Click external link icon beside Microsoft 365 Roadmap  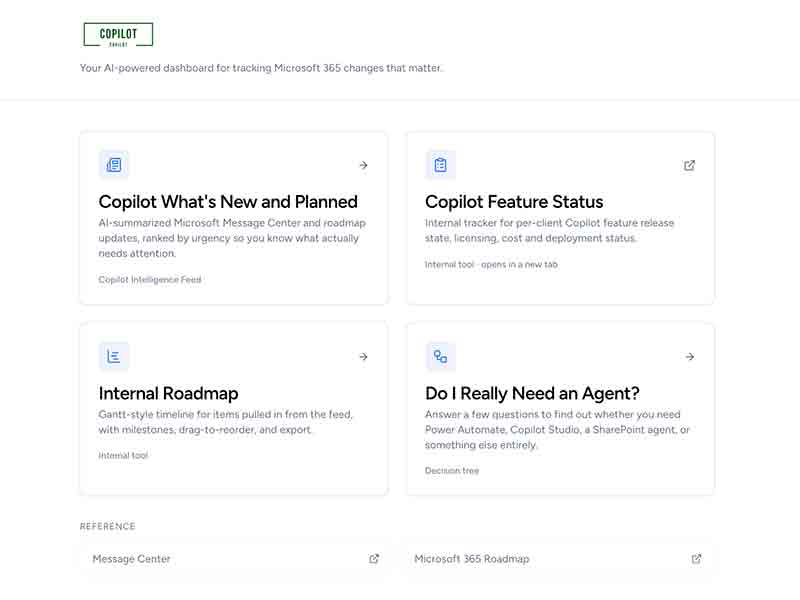point(696,559)
